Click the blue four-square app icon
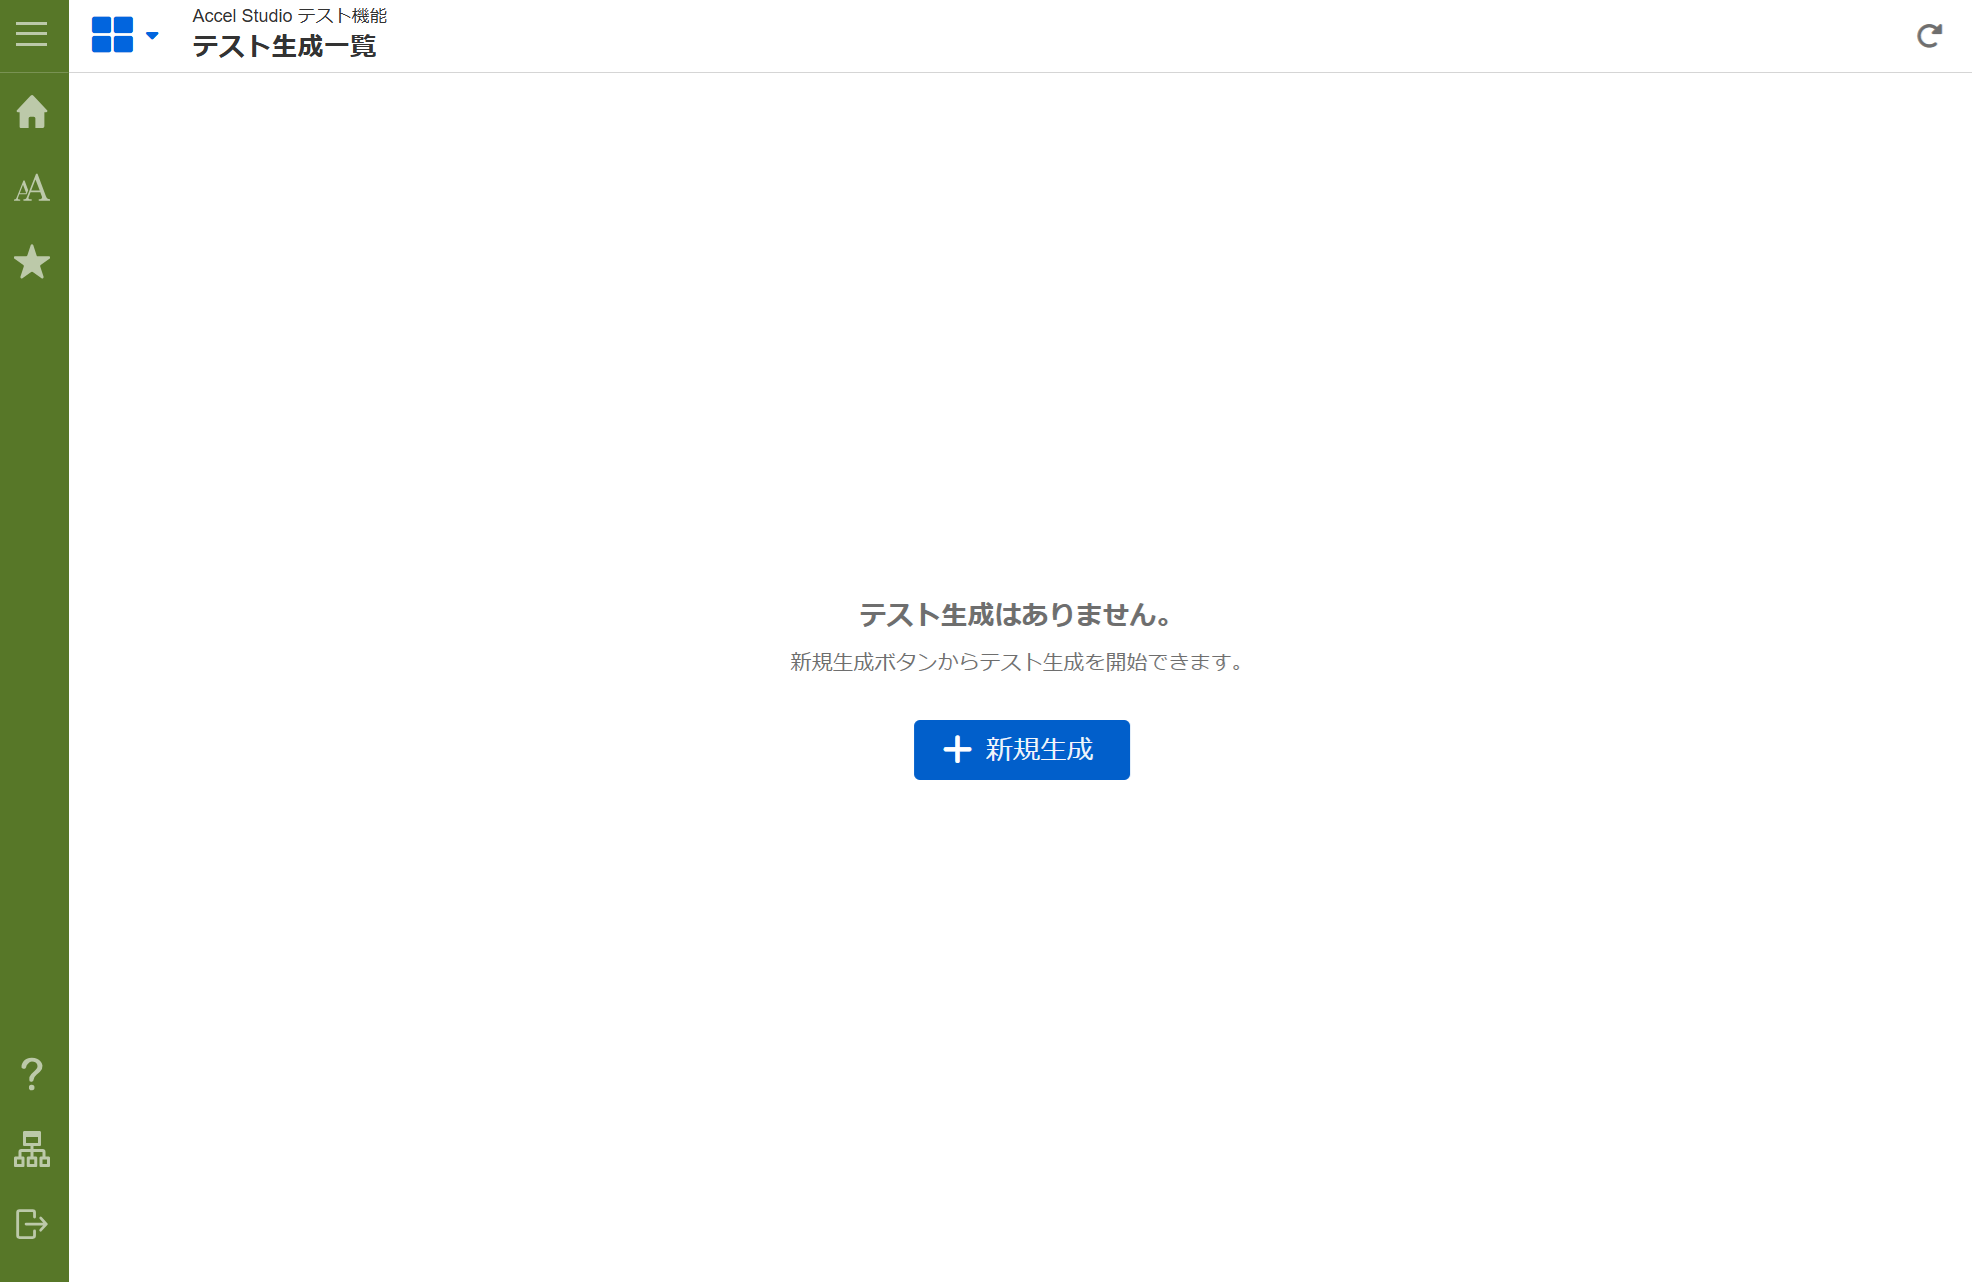Screen dimensions: 1972x1282 click(112, 35)
